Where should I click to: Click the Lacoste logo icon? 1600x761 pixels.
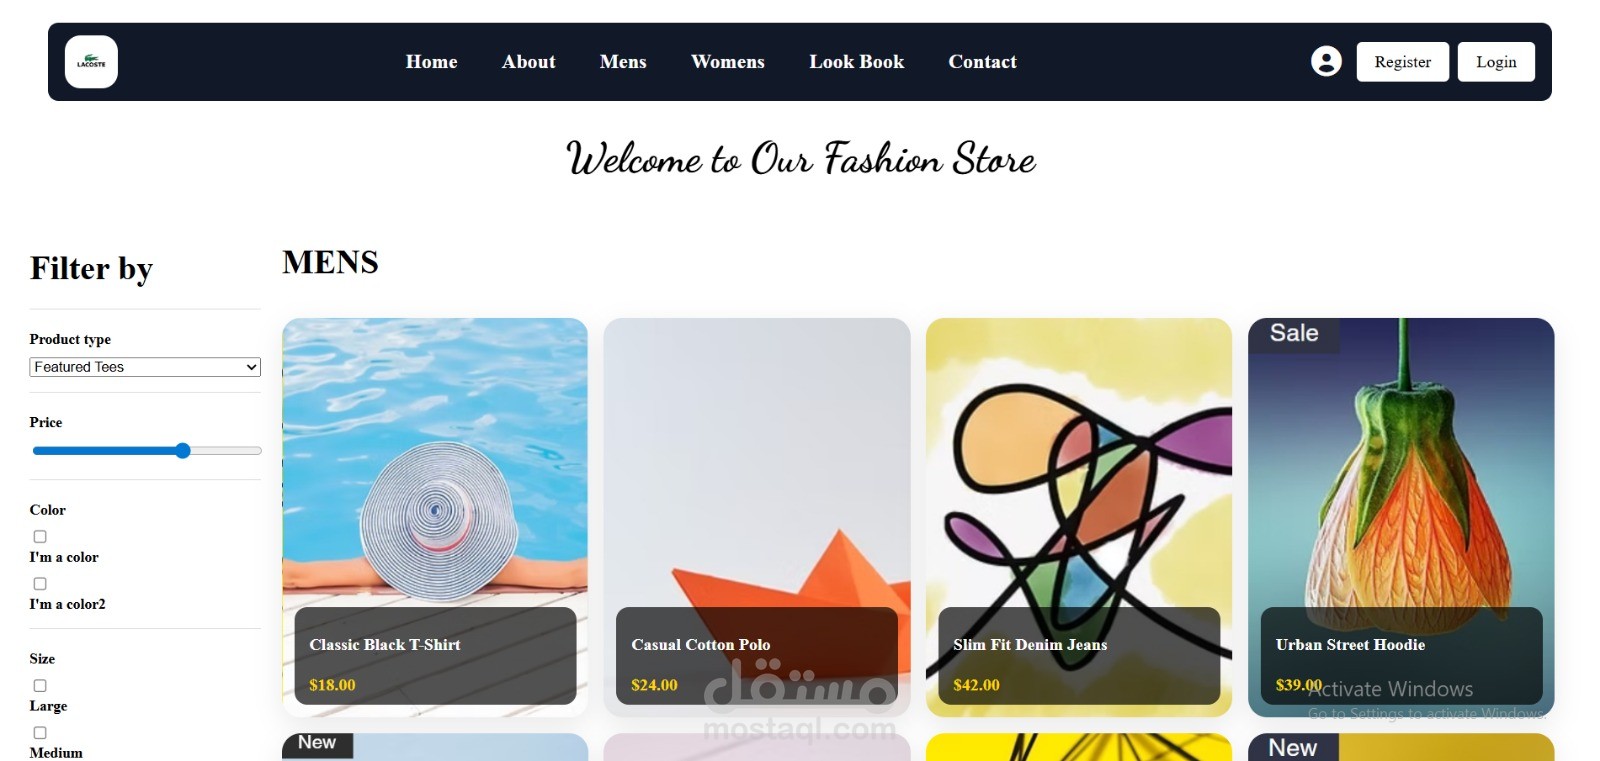[x=91, y=62]
